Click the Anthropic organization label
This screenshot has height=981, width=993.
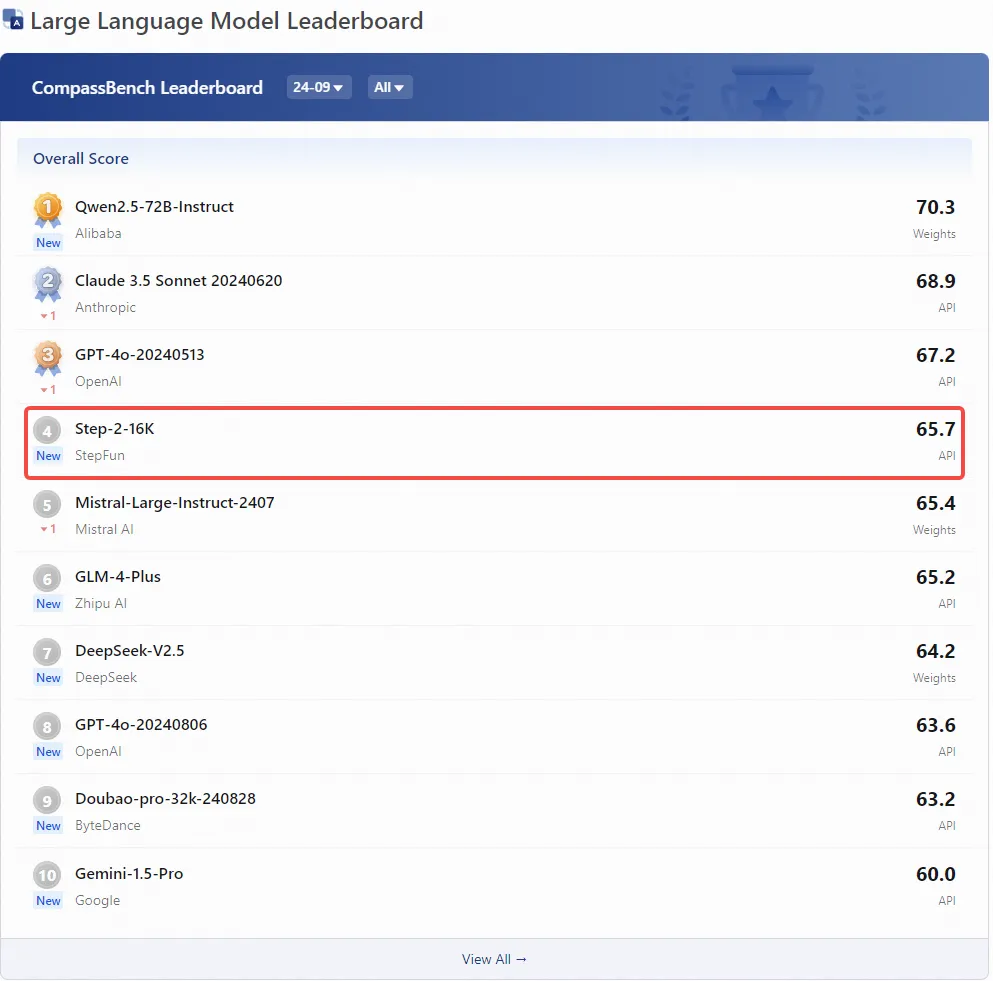(105, 307)
